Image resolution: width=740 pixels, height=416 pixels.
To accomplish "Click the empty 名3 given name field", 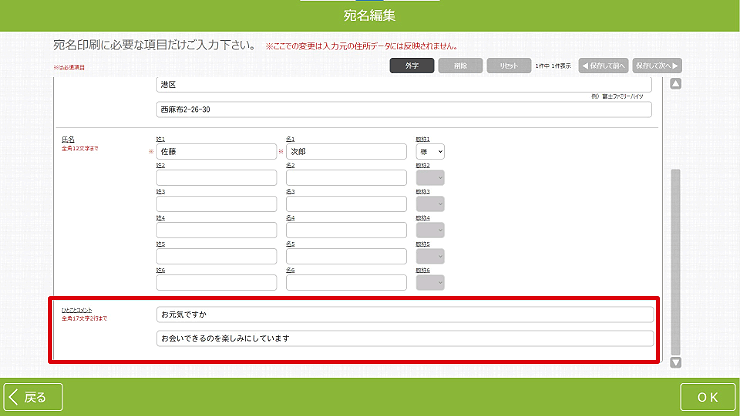I will pos(345,204).
